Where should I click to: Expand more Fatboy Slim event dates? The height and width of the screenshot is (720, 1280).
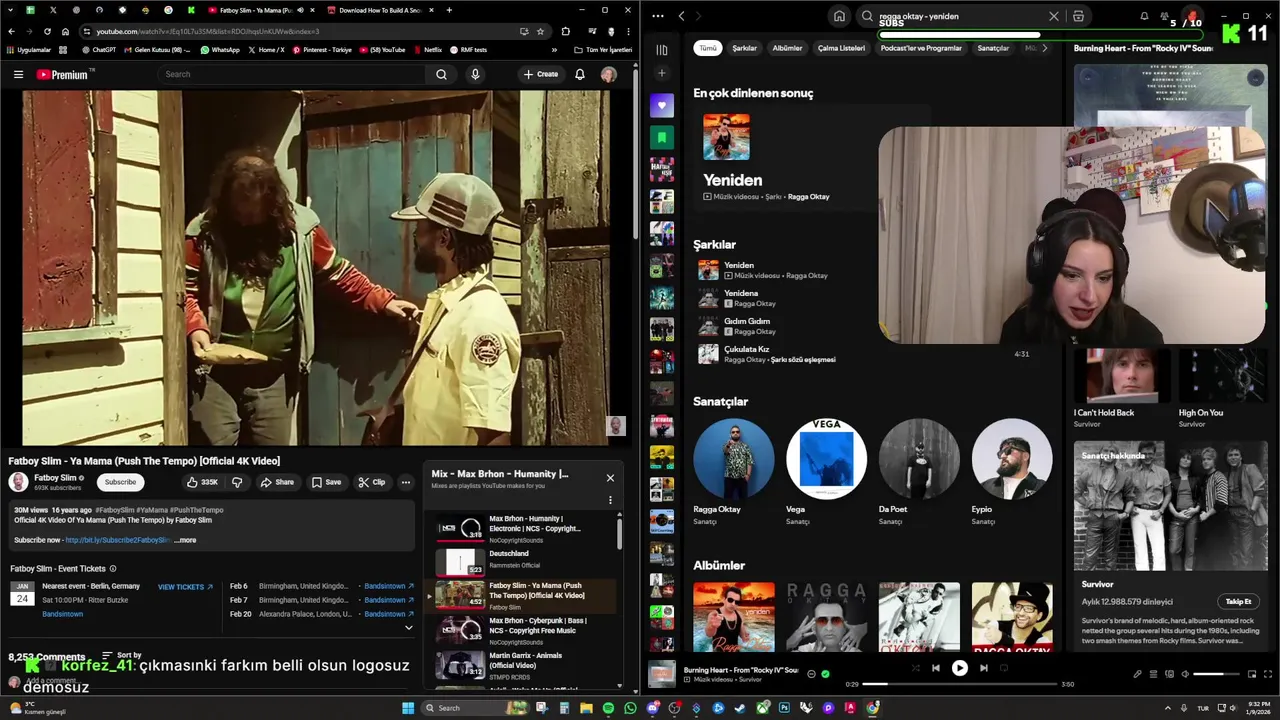(408, 628)
